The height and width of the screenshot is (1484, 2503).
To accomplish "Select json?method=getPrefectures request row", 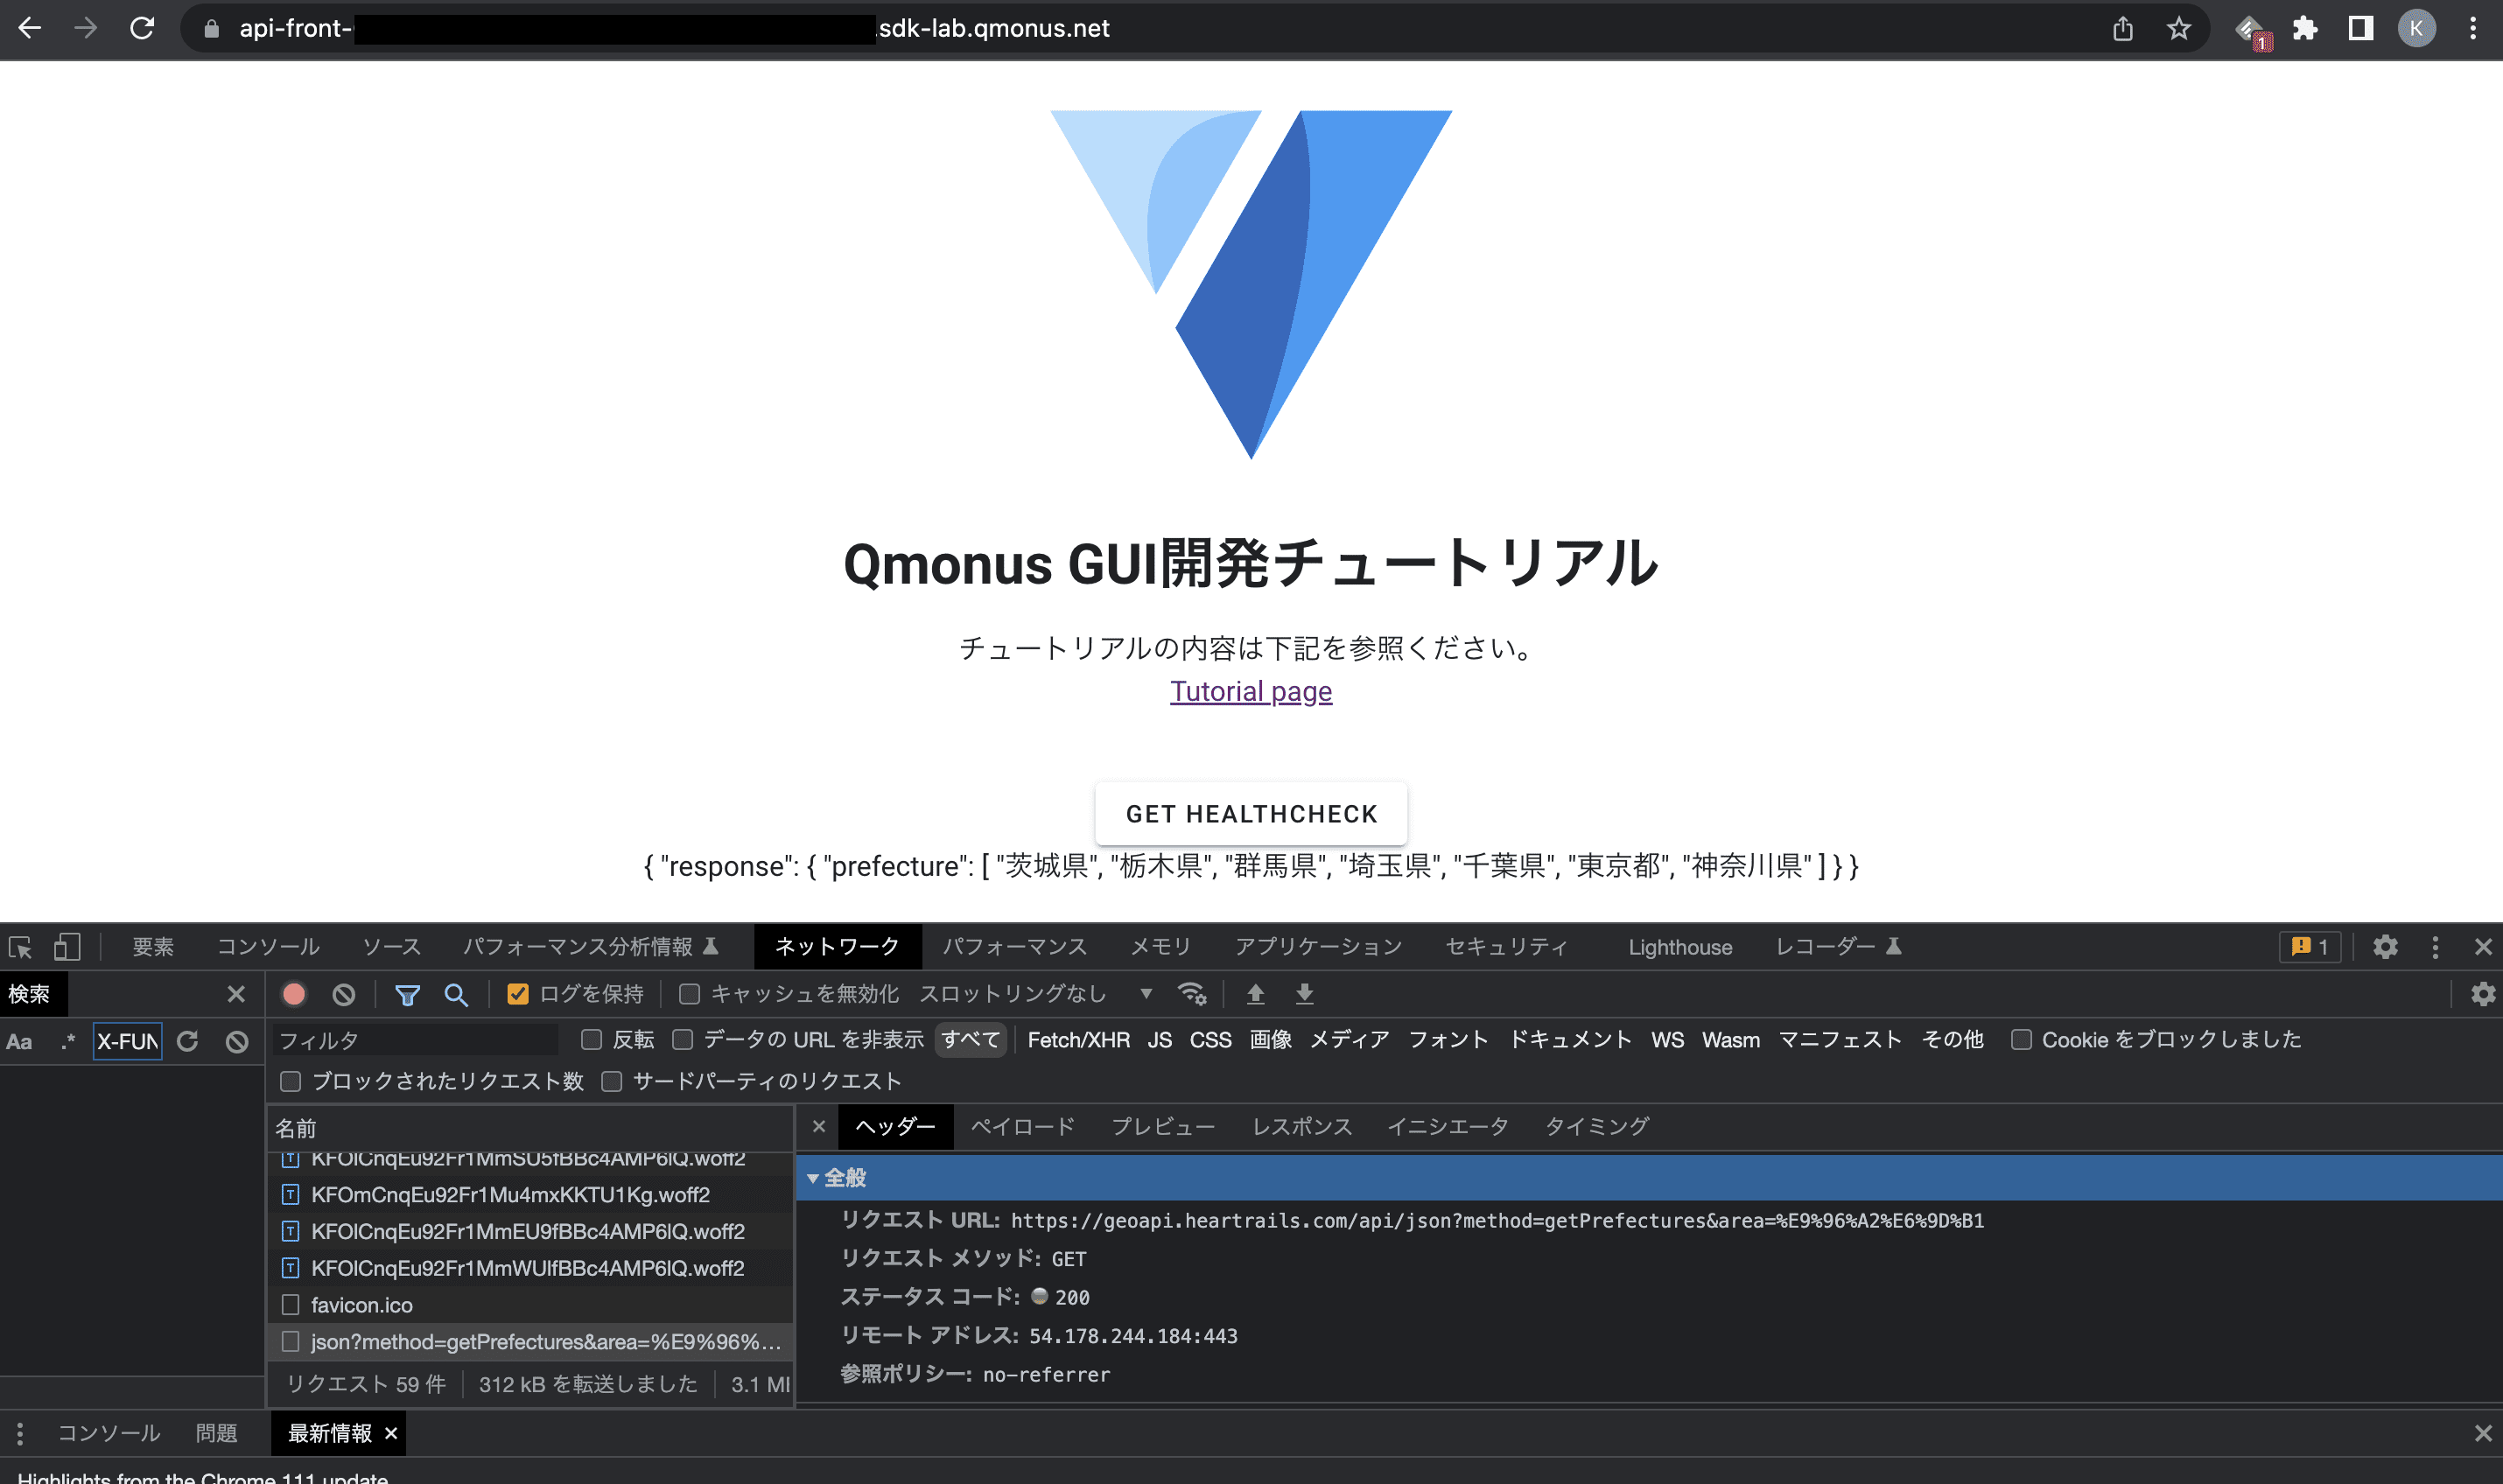I will [x=530, y=1342].
